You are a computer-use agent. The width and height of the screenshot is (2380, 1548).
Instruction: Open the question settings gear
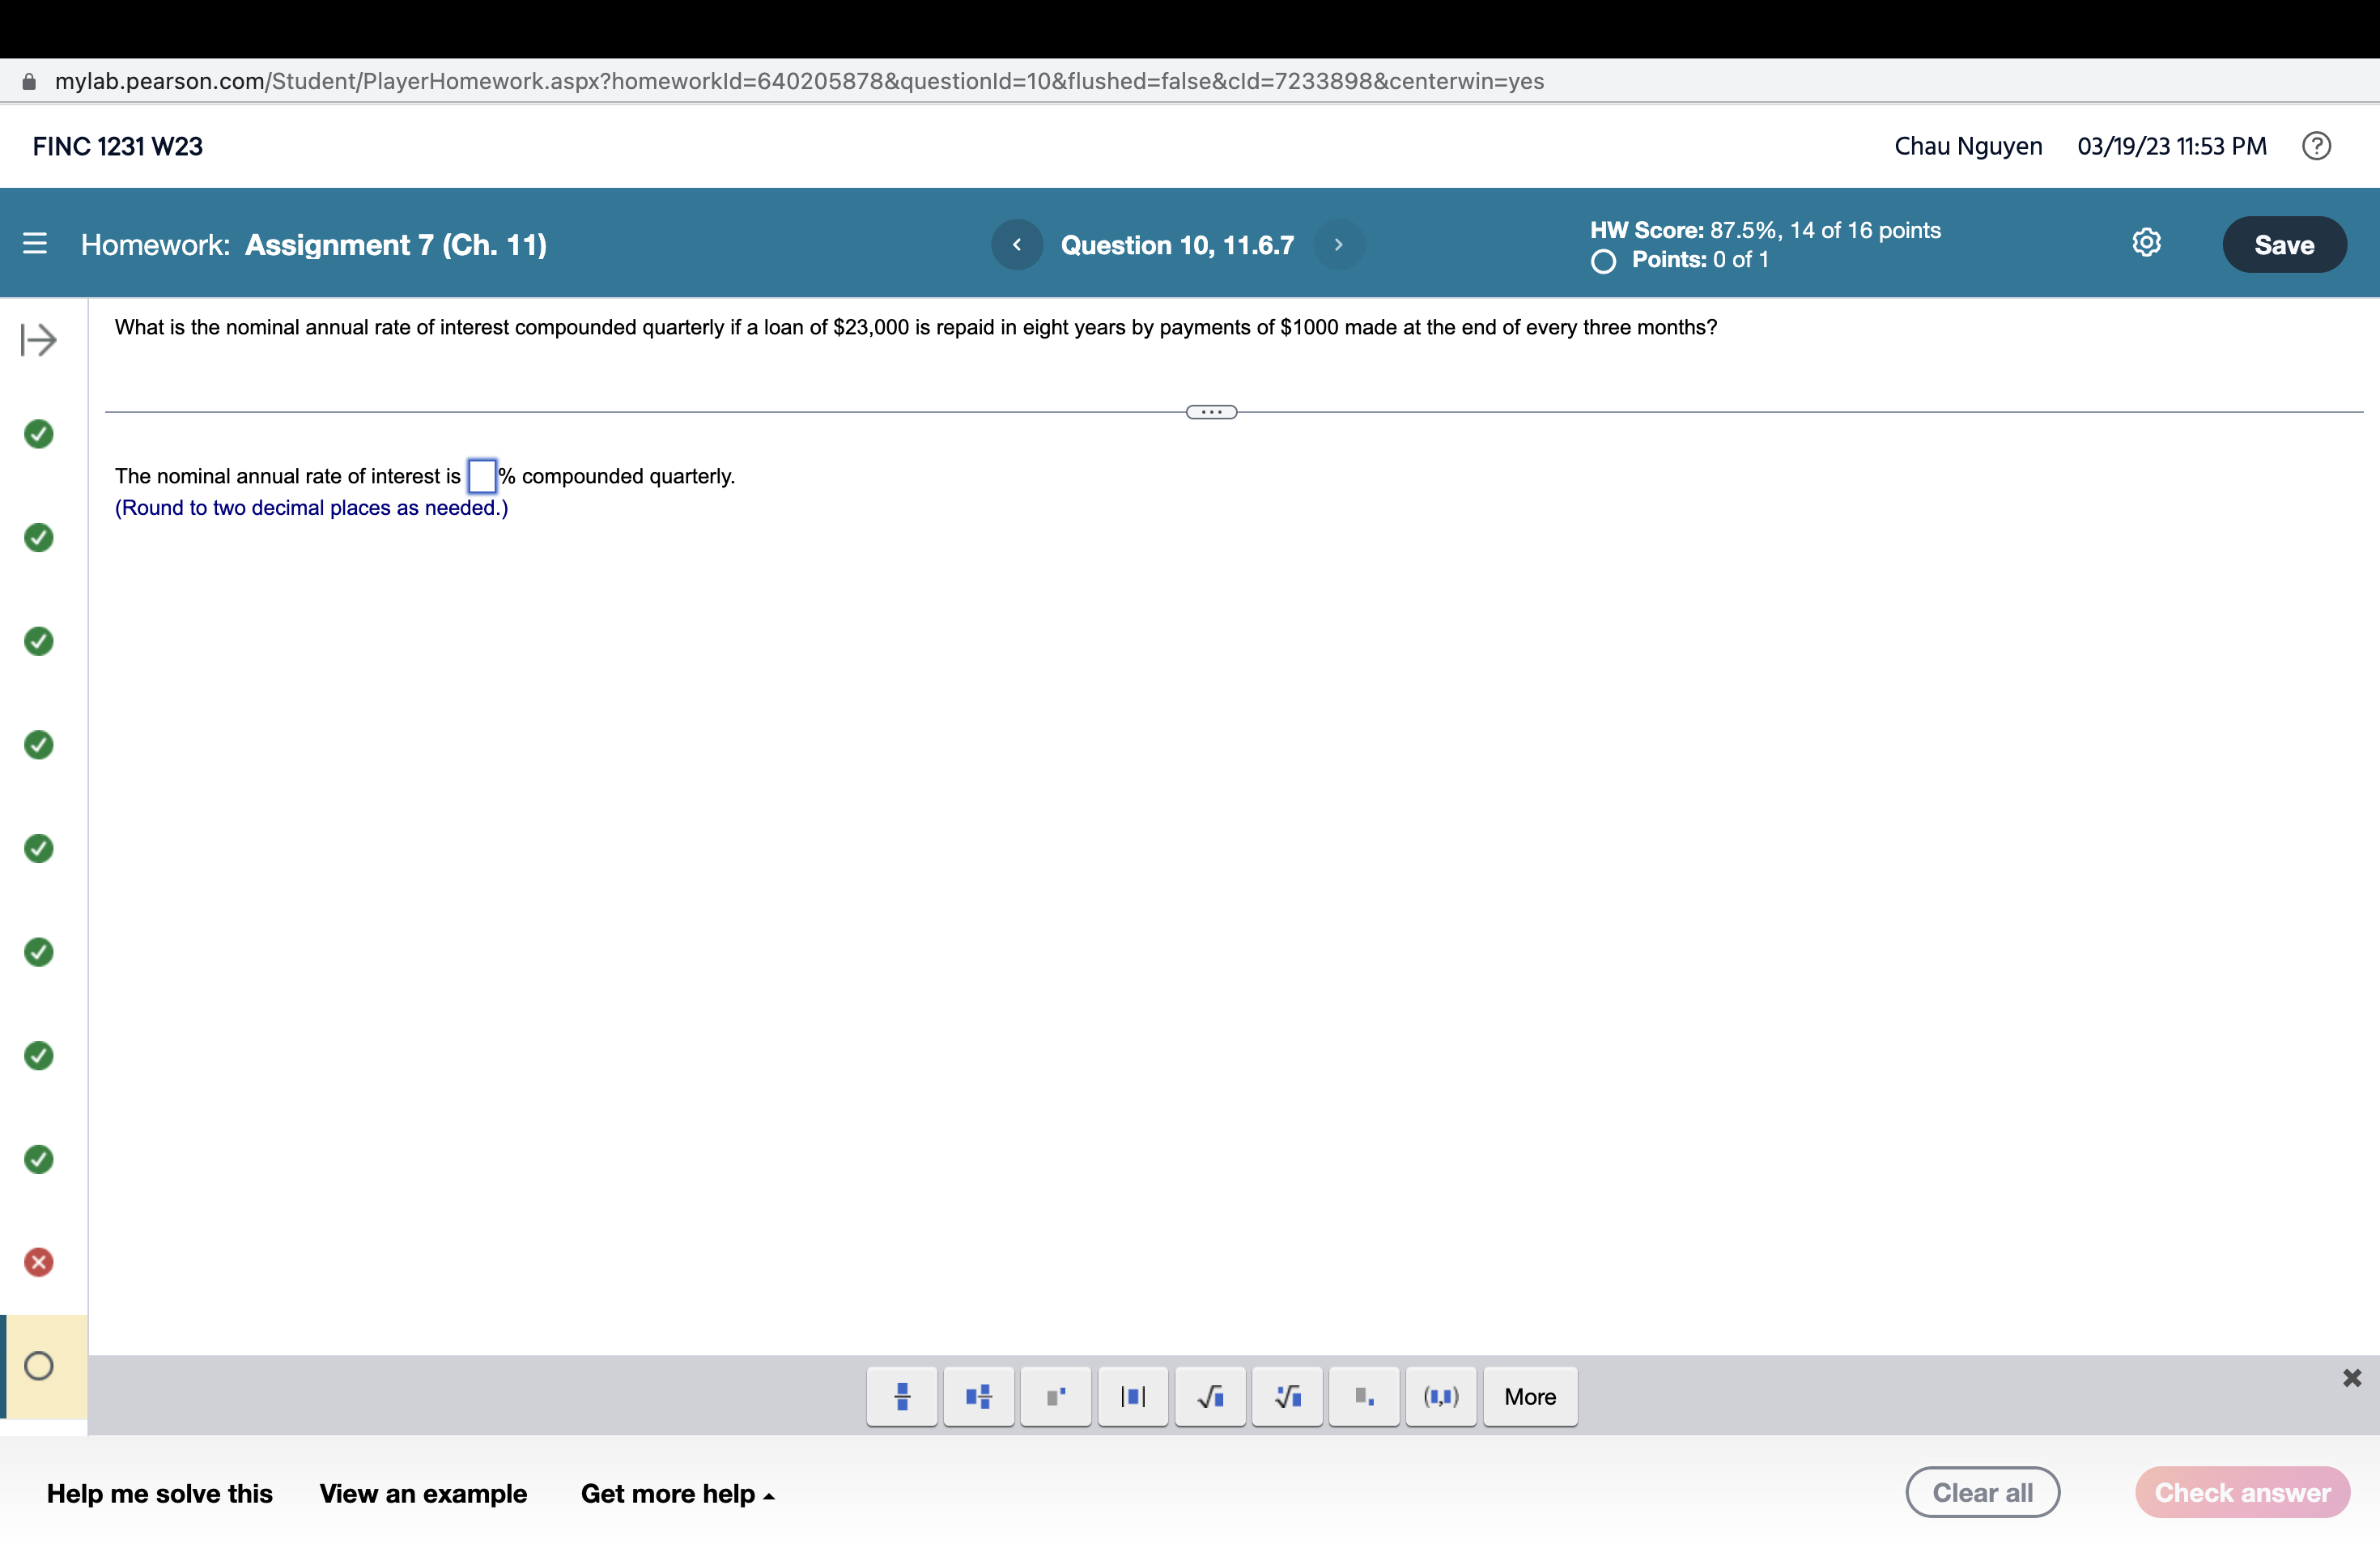pos(2147,243)
